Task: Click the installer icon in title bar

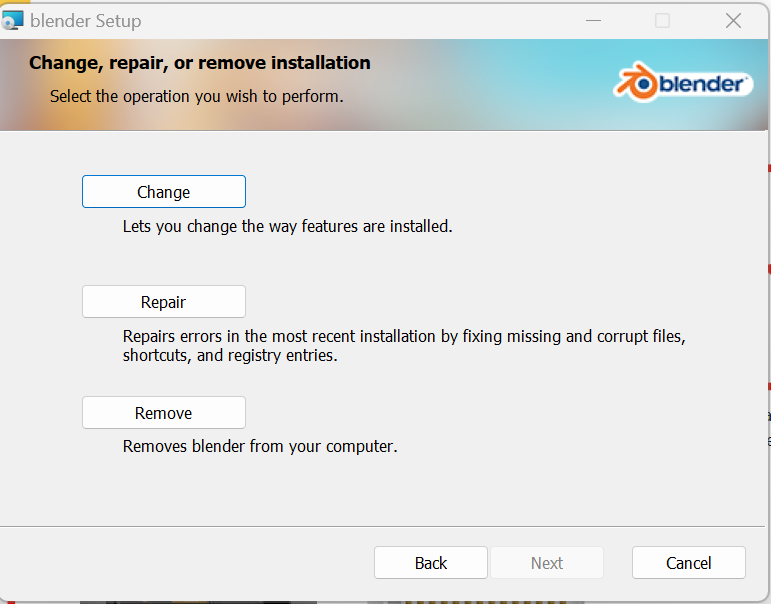Action: click(12, 21)
